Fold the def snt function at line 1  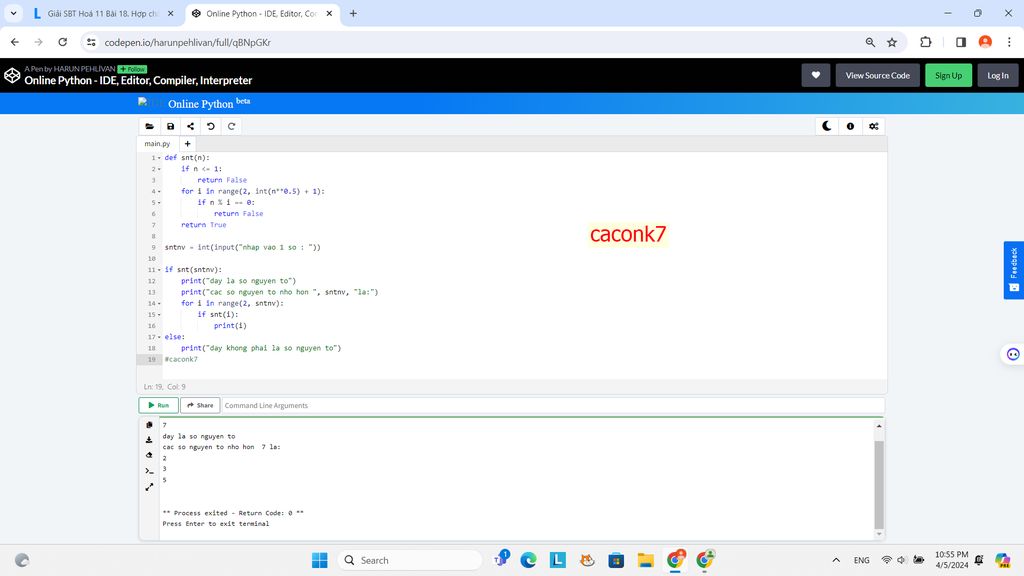click(x=159, y=158)
